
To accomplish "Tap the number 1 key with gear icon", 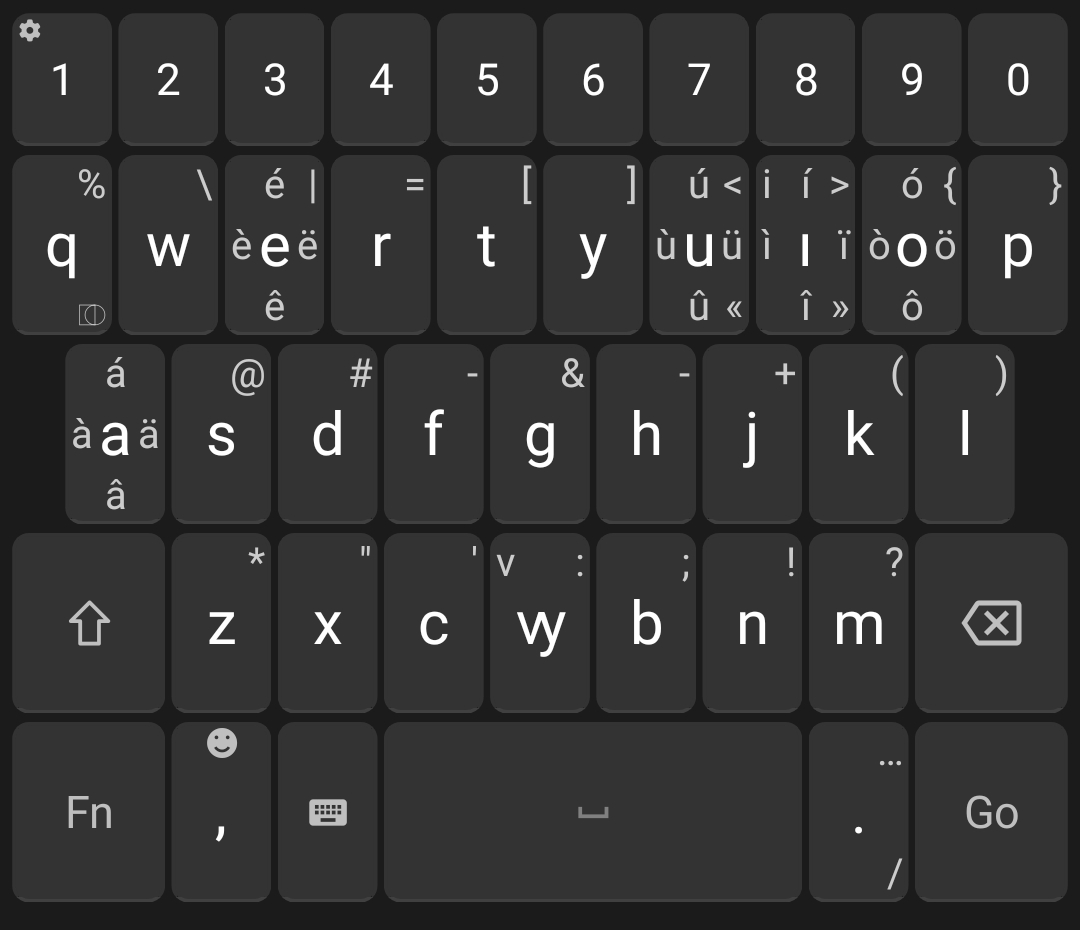I will click(62, 79).
